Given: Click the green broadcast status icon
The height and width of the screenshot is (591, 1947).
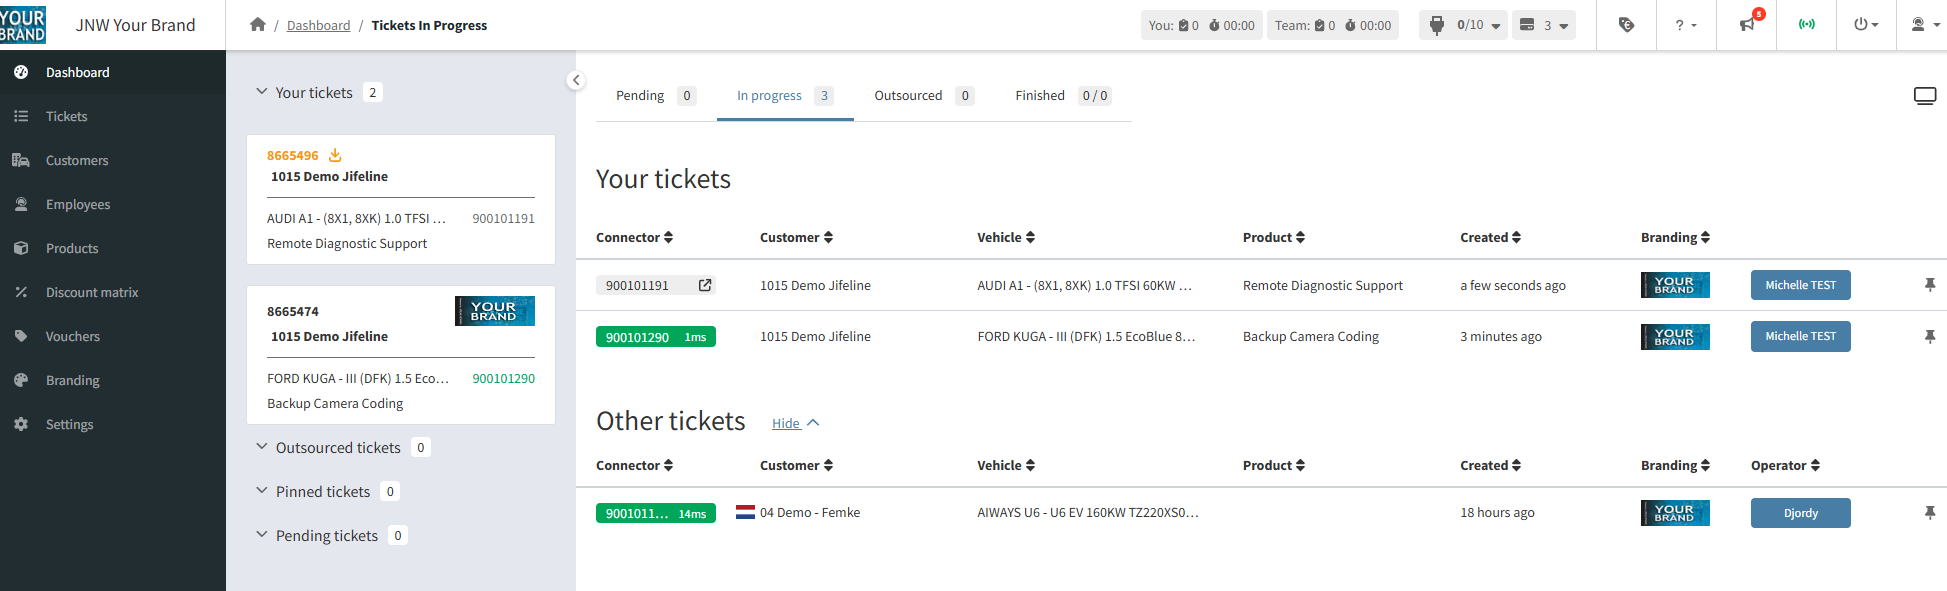Looking at the screenshot, I should (1806, 25).
